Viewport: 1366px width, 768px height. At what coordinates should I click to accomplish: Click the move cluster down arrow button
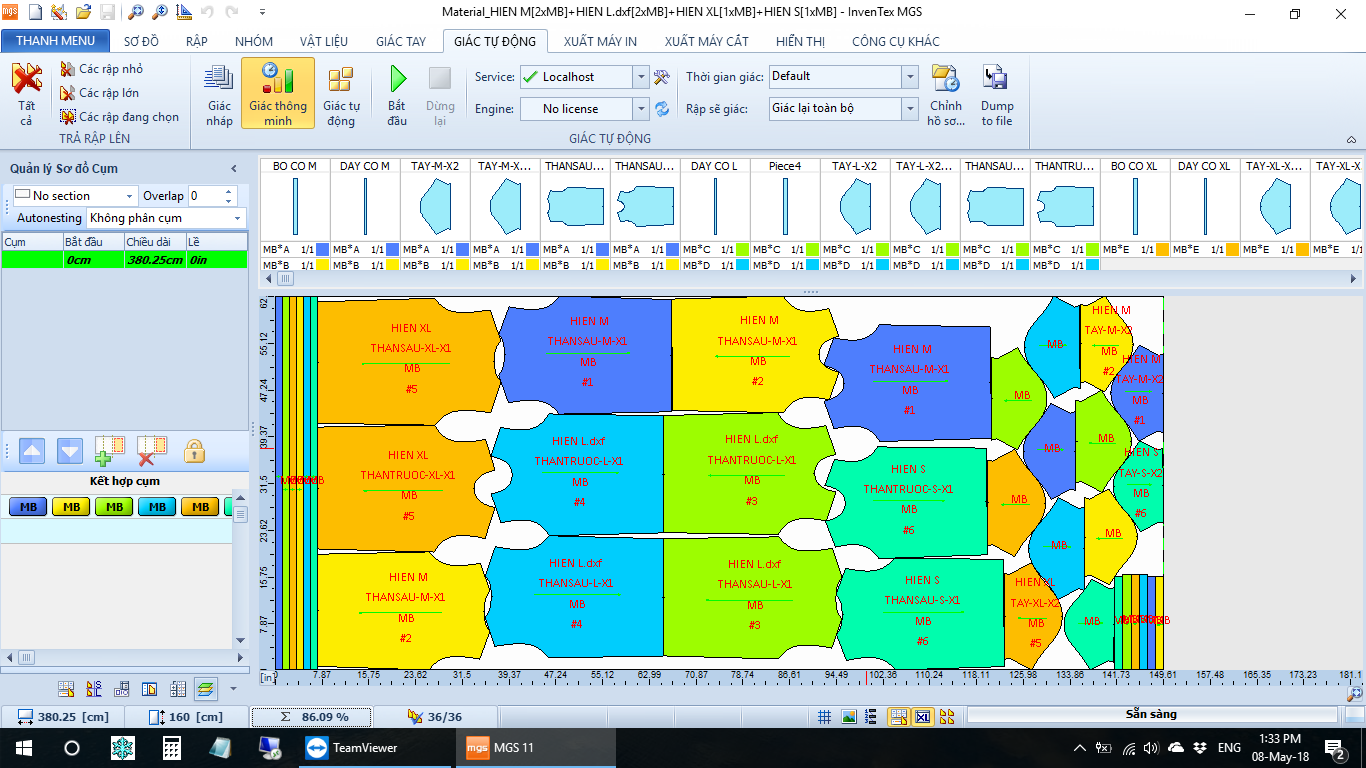click(70, 451)
